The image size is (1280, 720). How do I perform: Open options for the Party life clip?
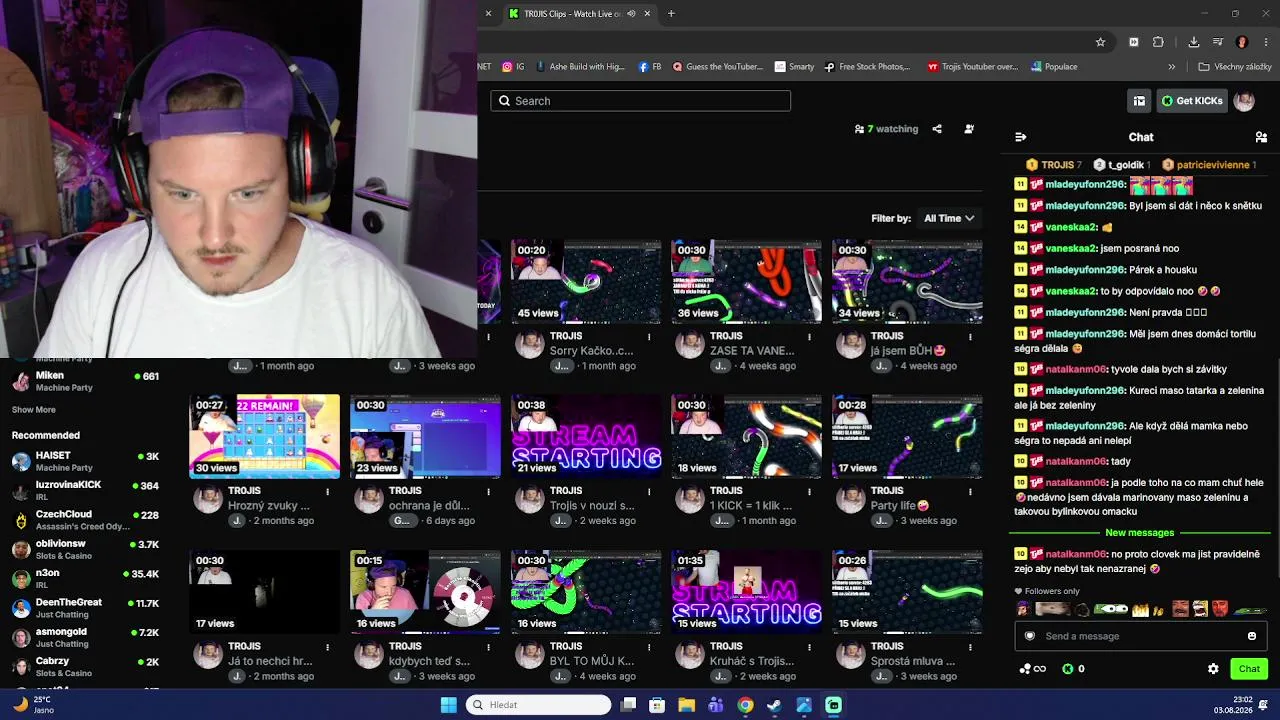tap(970, 491)
